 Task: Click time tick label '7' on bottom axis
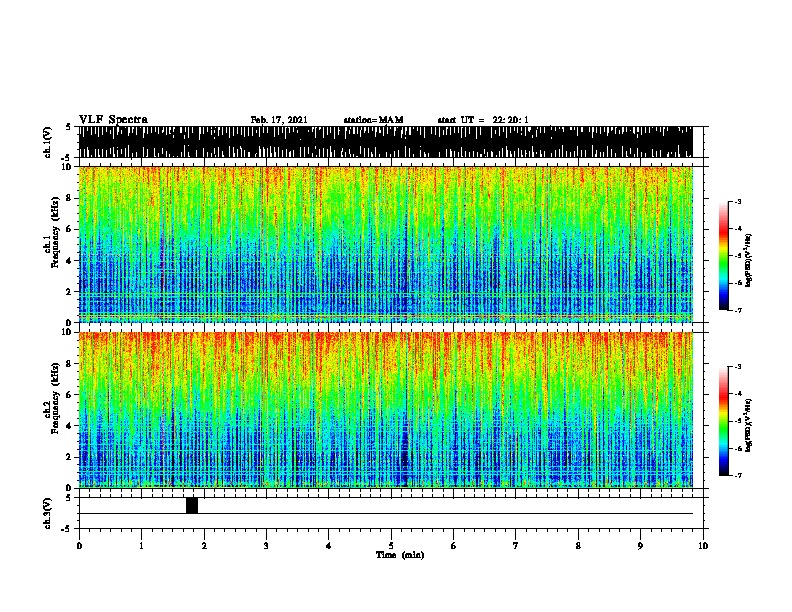[x=516, y=546]
